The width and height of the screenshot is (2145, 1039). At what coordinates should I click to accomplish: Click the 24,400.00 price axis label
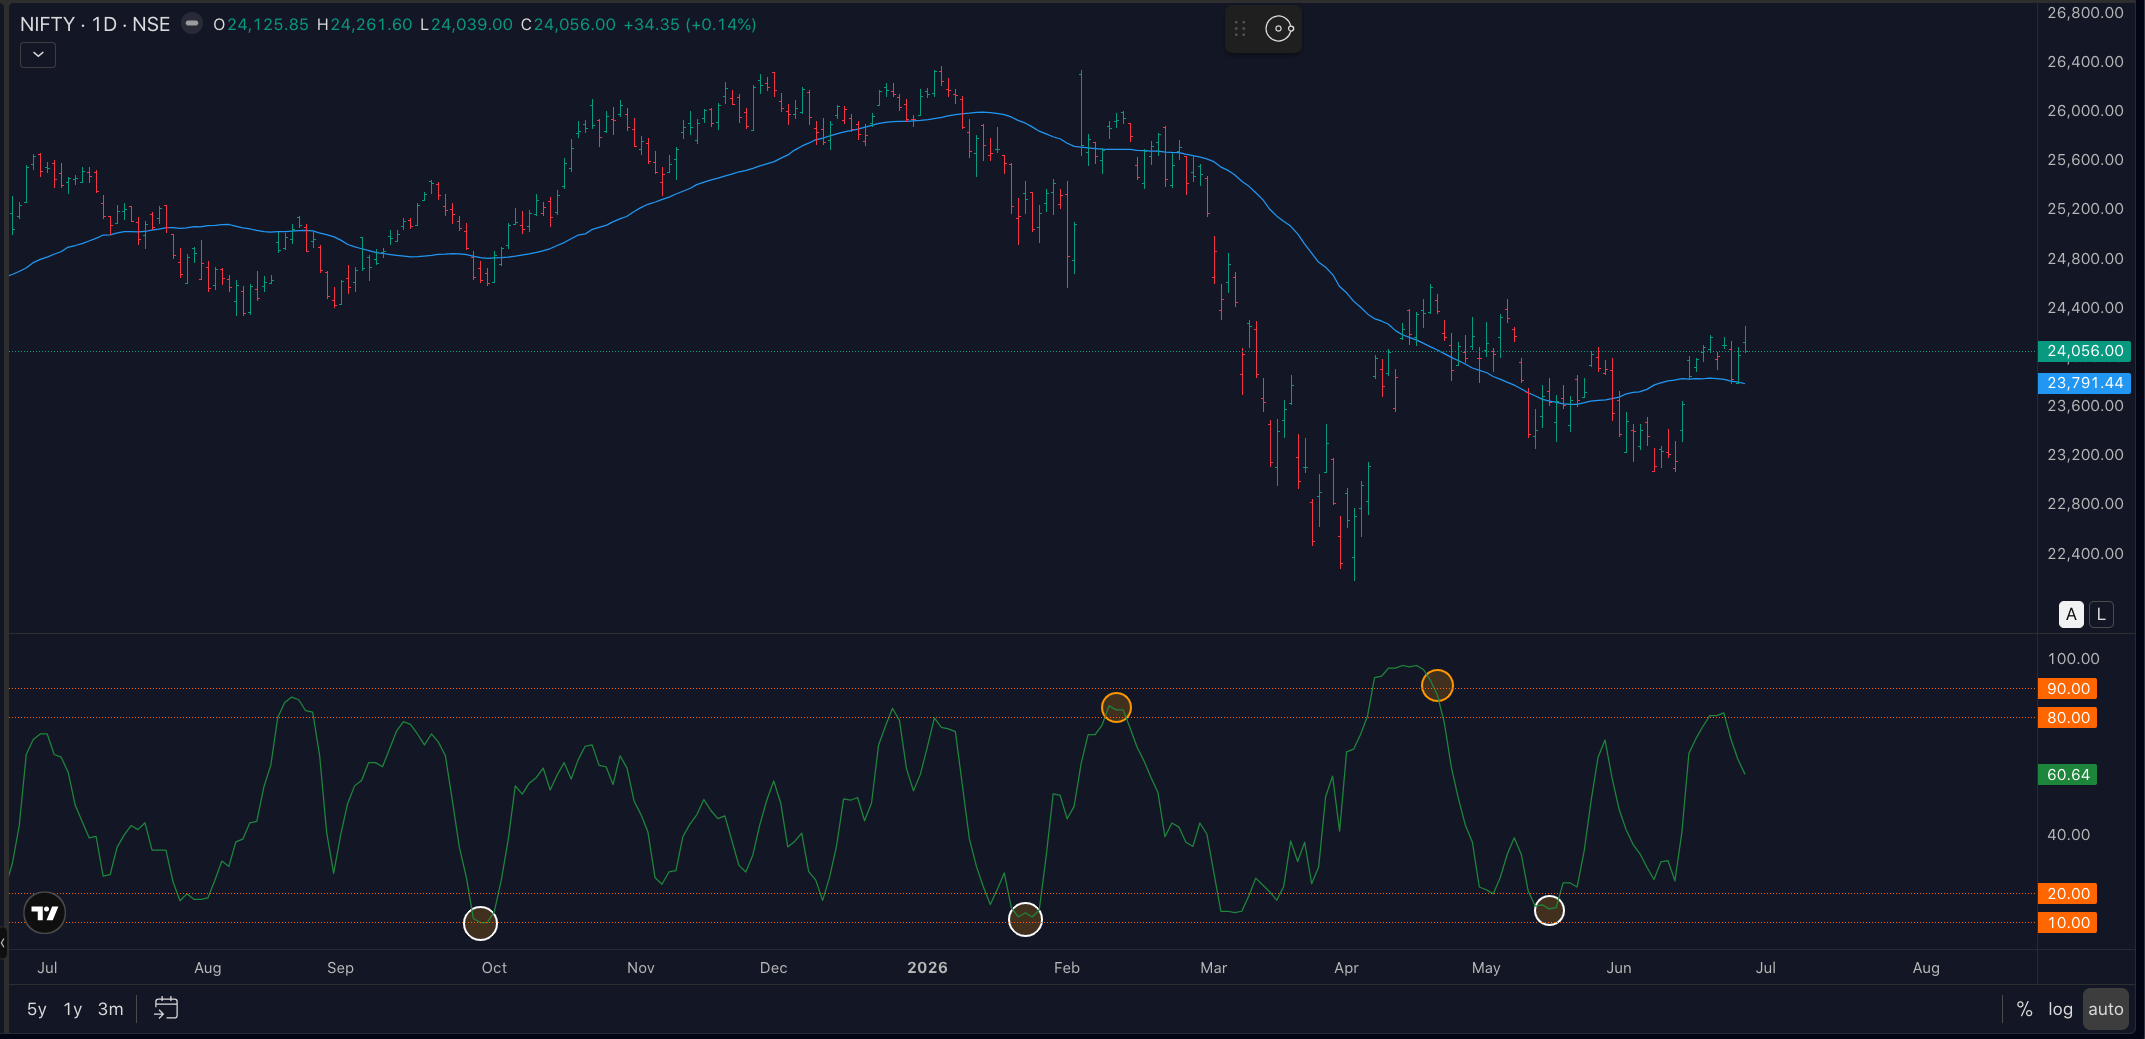[x=2085, y=308]
